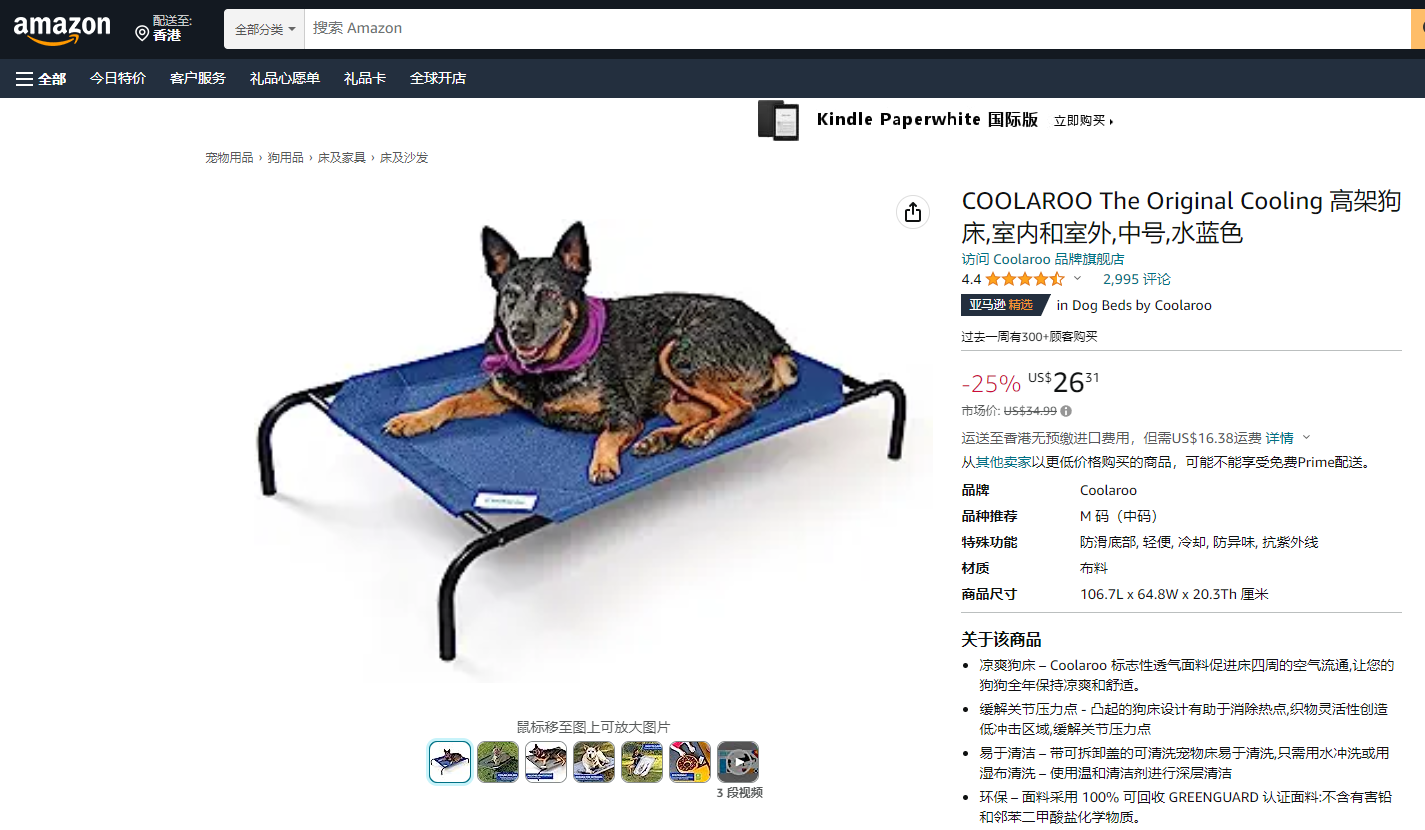Select the white dog product thumbnail
The width and height of the screenshot is (1425, 830).
(x=594, y=762)
